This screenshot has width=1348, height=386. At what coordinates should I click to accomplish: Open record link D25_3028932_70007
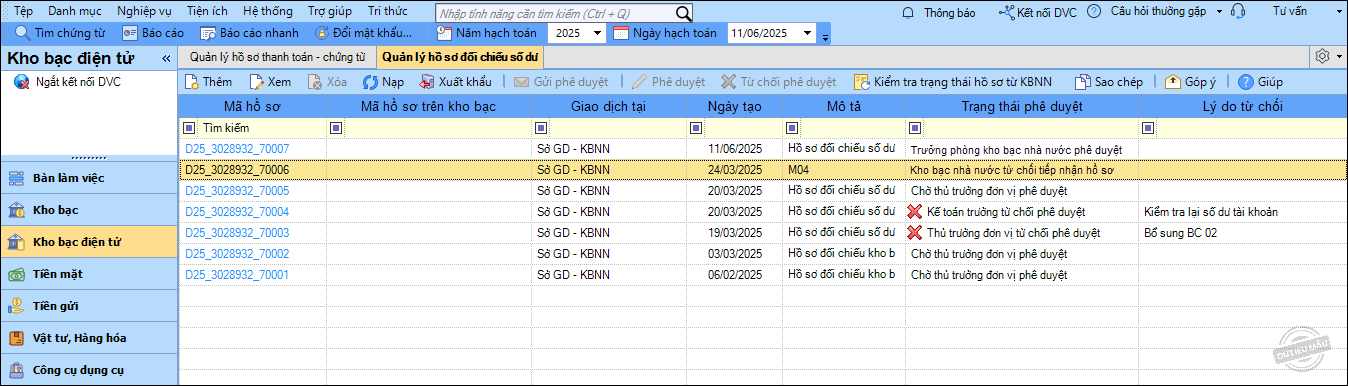[237, 149]
